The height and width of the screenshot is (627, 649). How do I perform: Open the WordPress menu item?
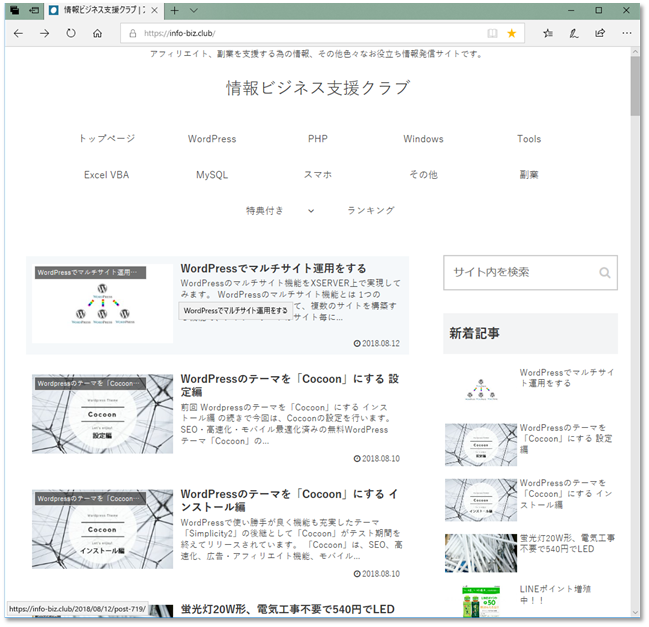[212, 139]
